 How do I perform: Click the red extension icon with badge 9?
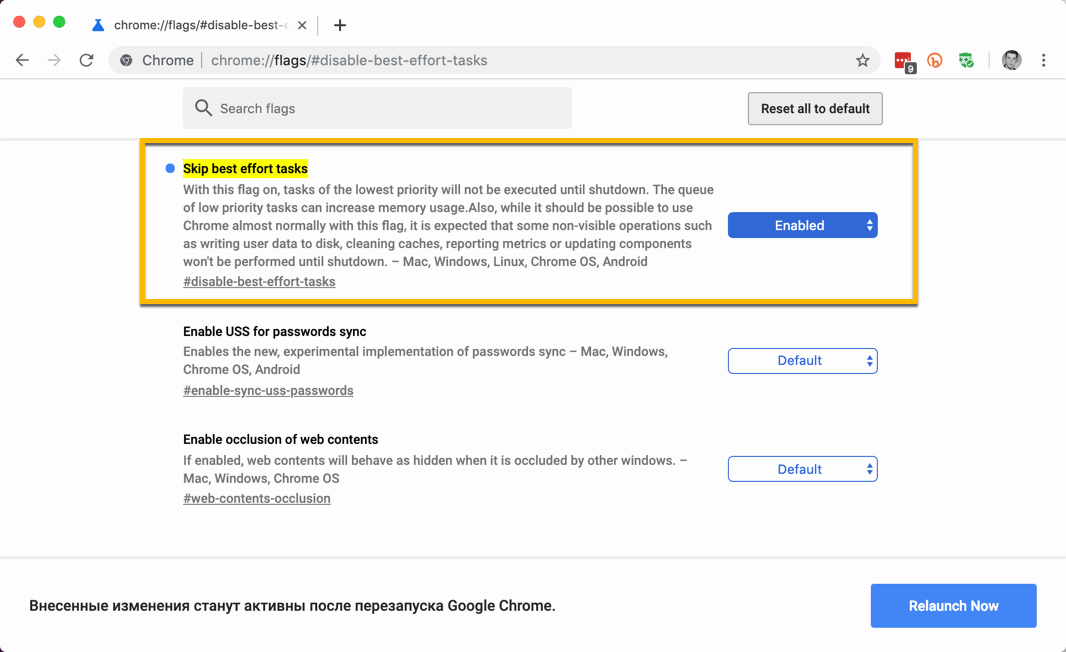tap(904, 60)
